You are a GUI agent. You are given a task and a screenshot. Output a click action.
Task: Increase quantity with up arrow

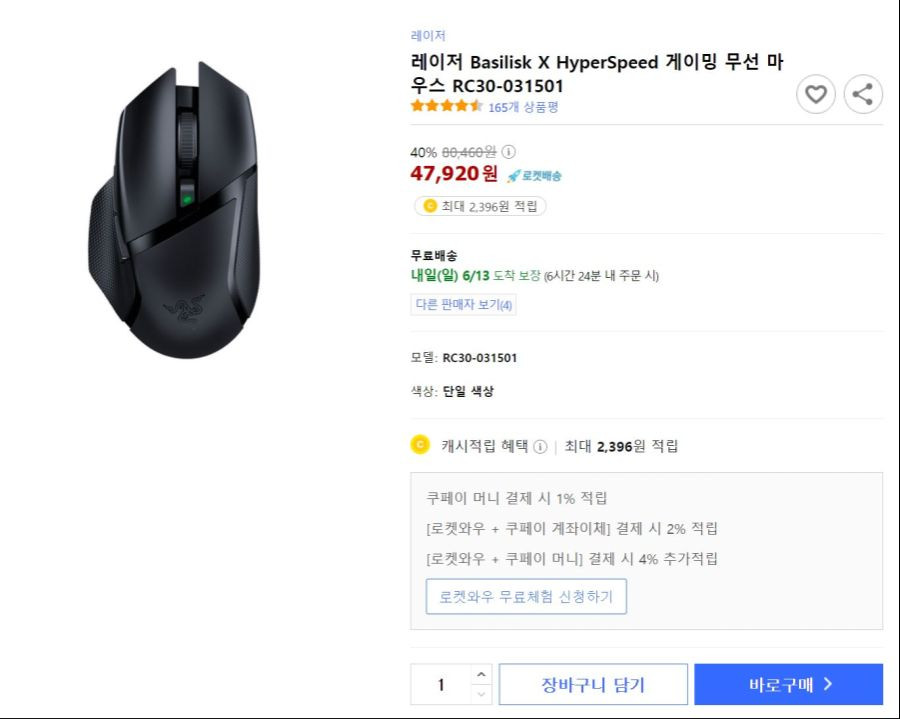tap(481, 674)
